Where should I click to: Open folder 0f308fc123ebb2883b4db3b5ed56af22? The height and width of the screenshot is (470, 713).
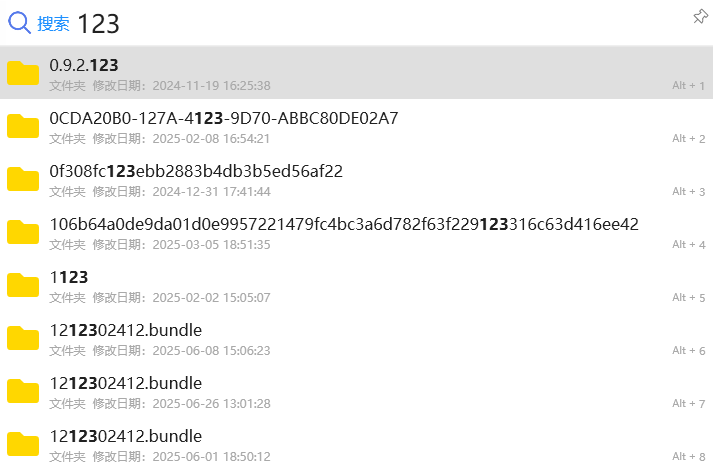[356, 179]
